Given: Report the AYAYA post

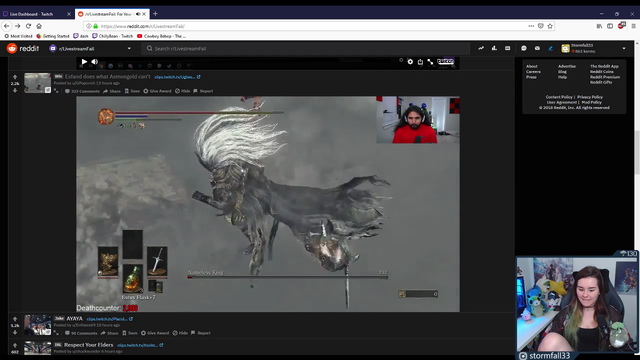Looking at the screenshot, I should (x=200, y=333).
